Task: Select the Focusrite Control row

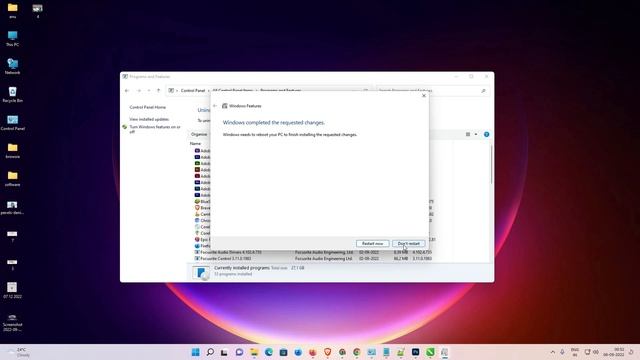Action: (313, 258)
